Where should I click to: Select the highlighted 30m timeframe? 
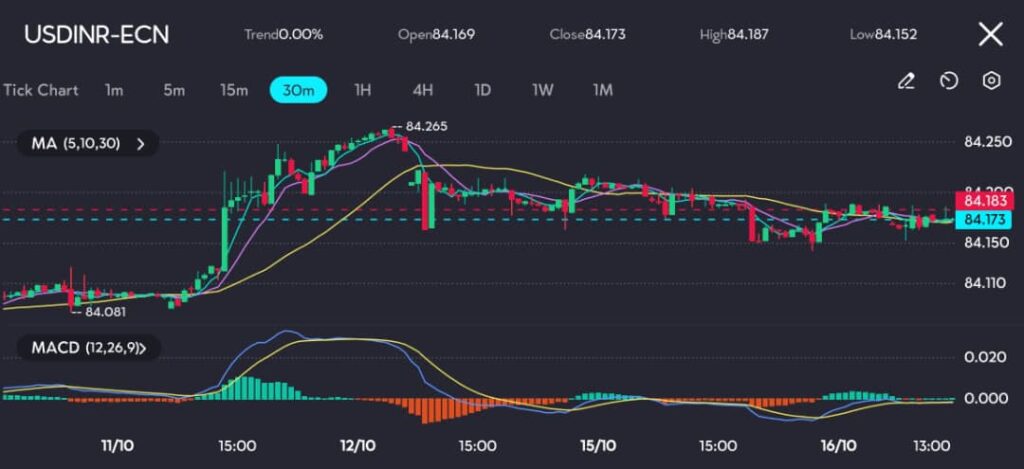[x=298, y=90]
